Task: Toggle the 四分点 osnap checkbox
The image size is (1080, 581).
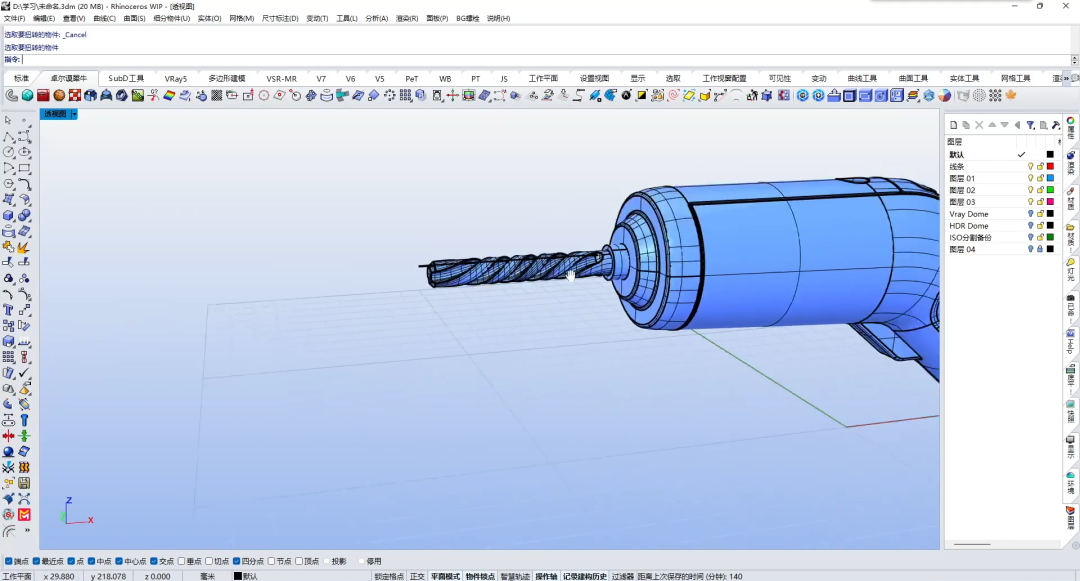Action: [236, 561]
